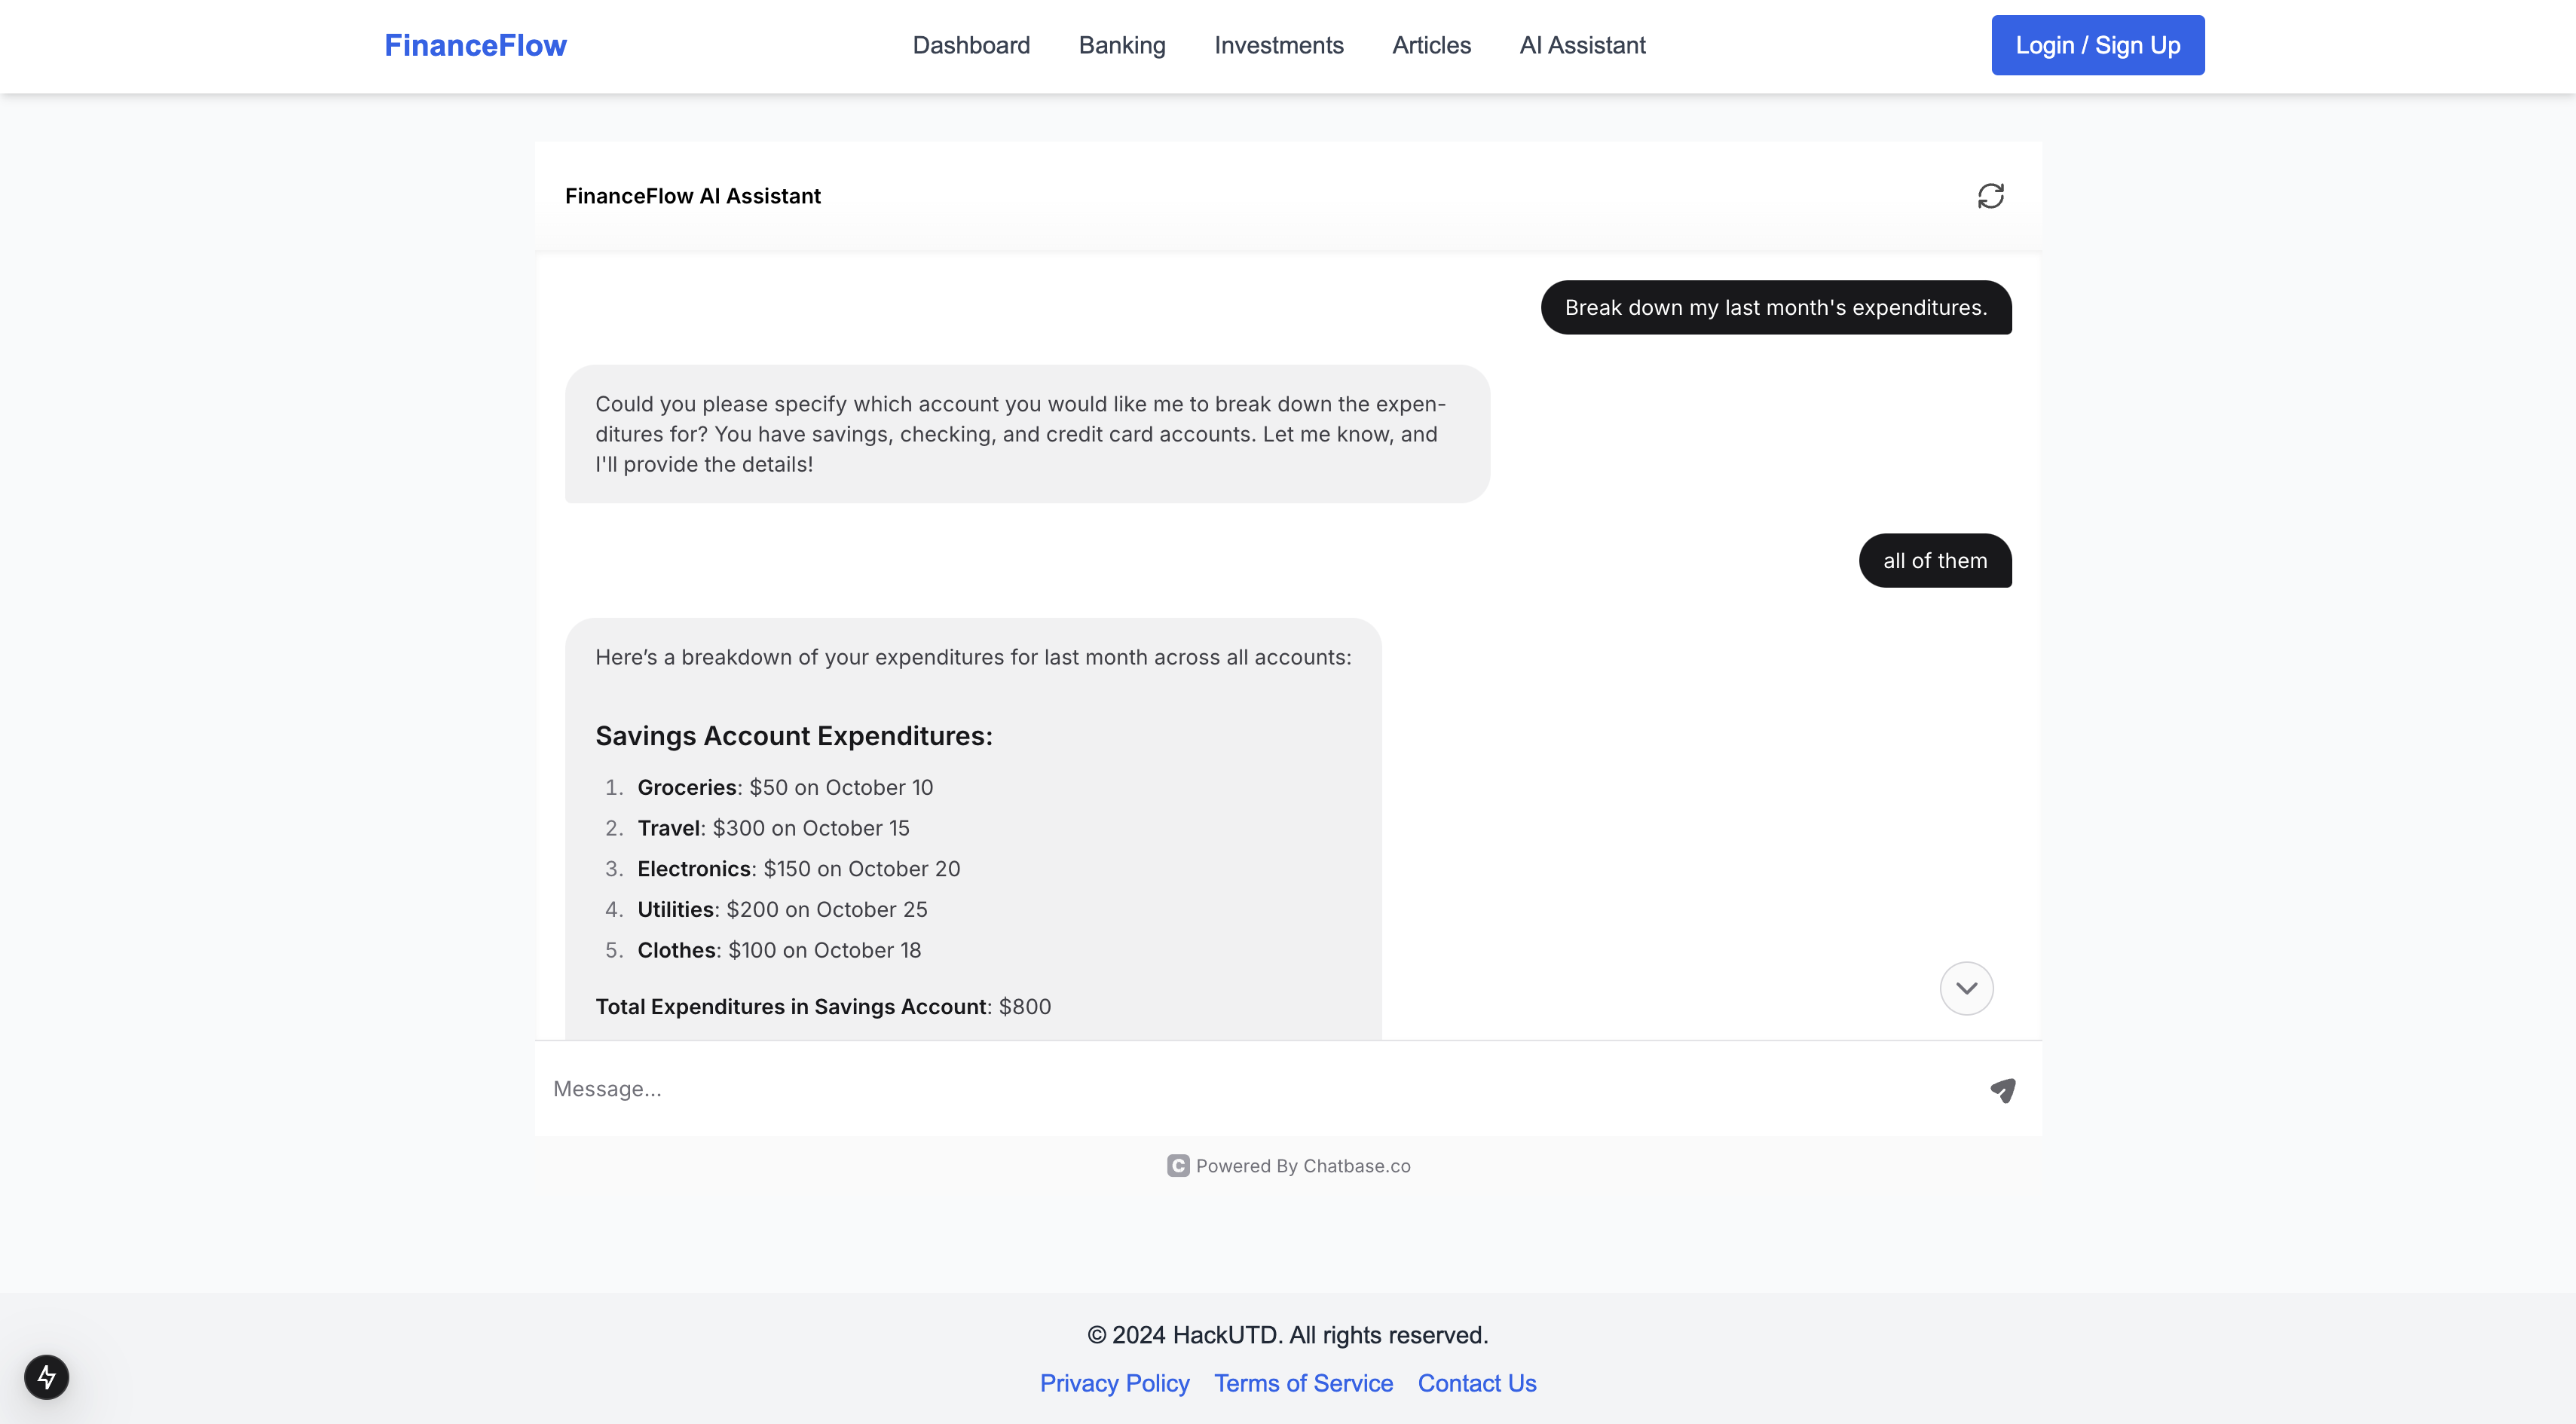Click the refresh chat conversation icon
The height and width of the screenshot is (1424, 2576).
1990,196
